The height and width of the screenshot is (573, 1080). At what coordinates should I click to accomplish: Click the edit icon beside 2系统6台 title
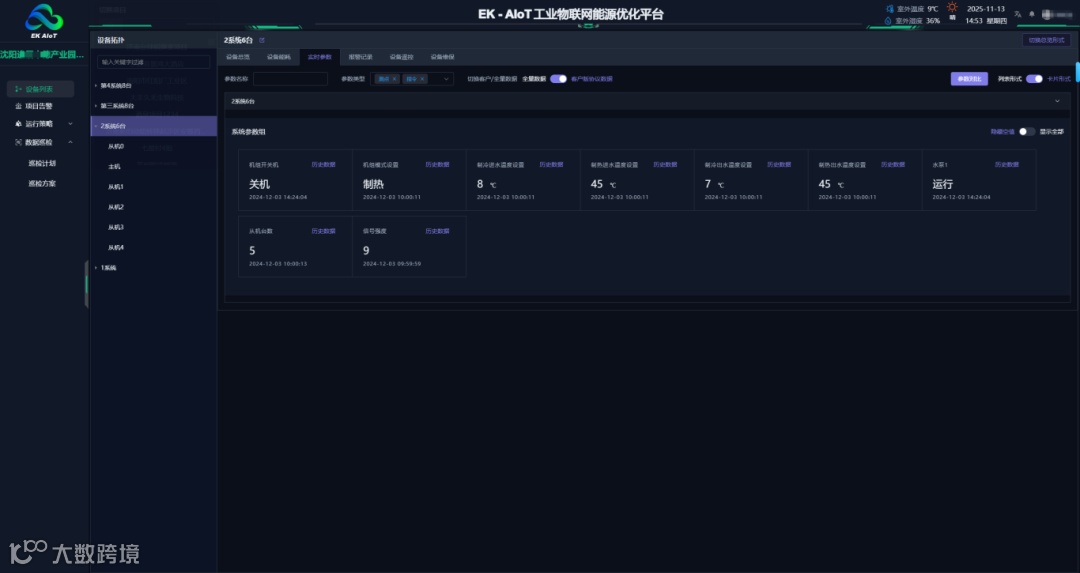tap(262, 40)
